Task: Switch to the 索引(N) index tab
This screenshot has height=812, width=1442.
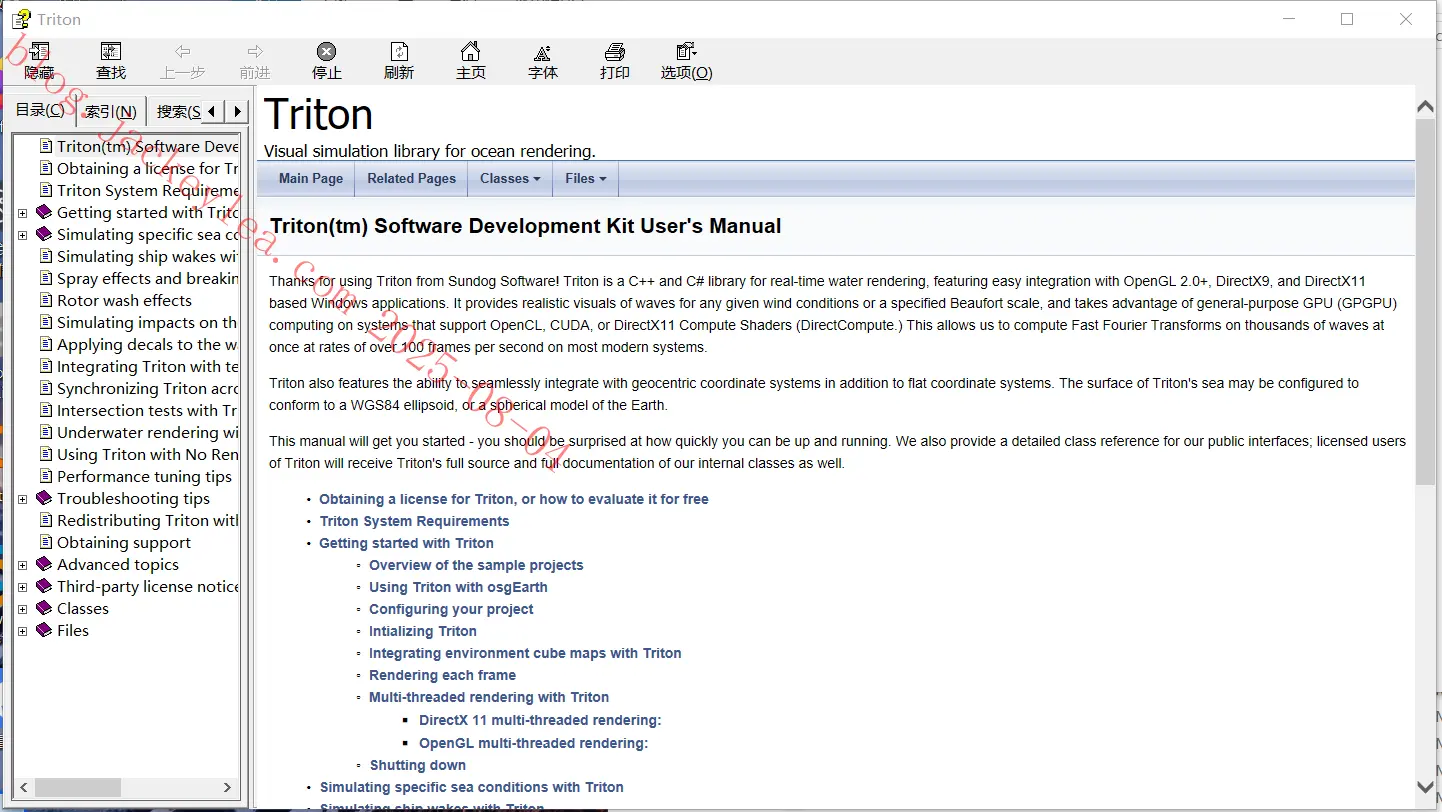Action: (x=111, y=112)
